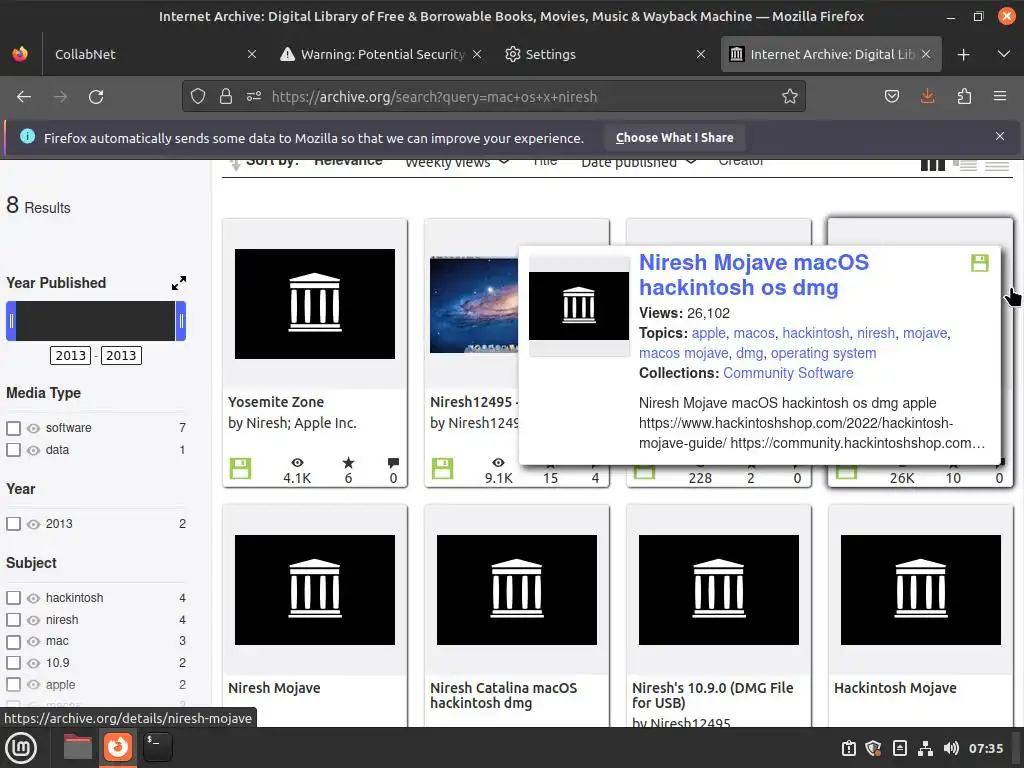Toggle eye icon next to hackintosh
Screen dimensions: 1024x768
(33, 598)
